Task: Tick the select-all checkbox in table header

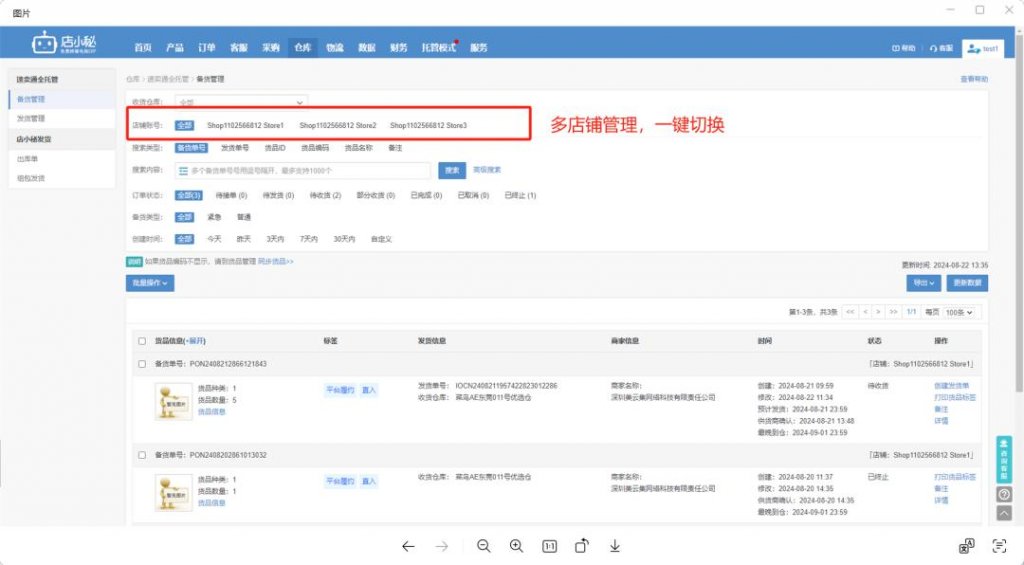Action: click(142, 341)
